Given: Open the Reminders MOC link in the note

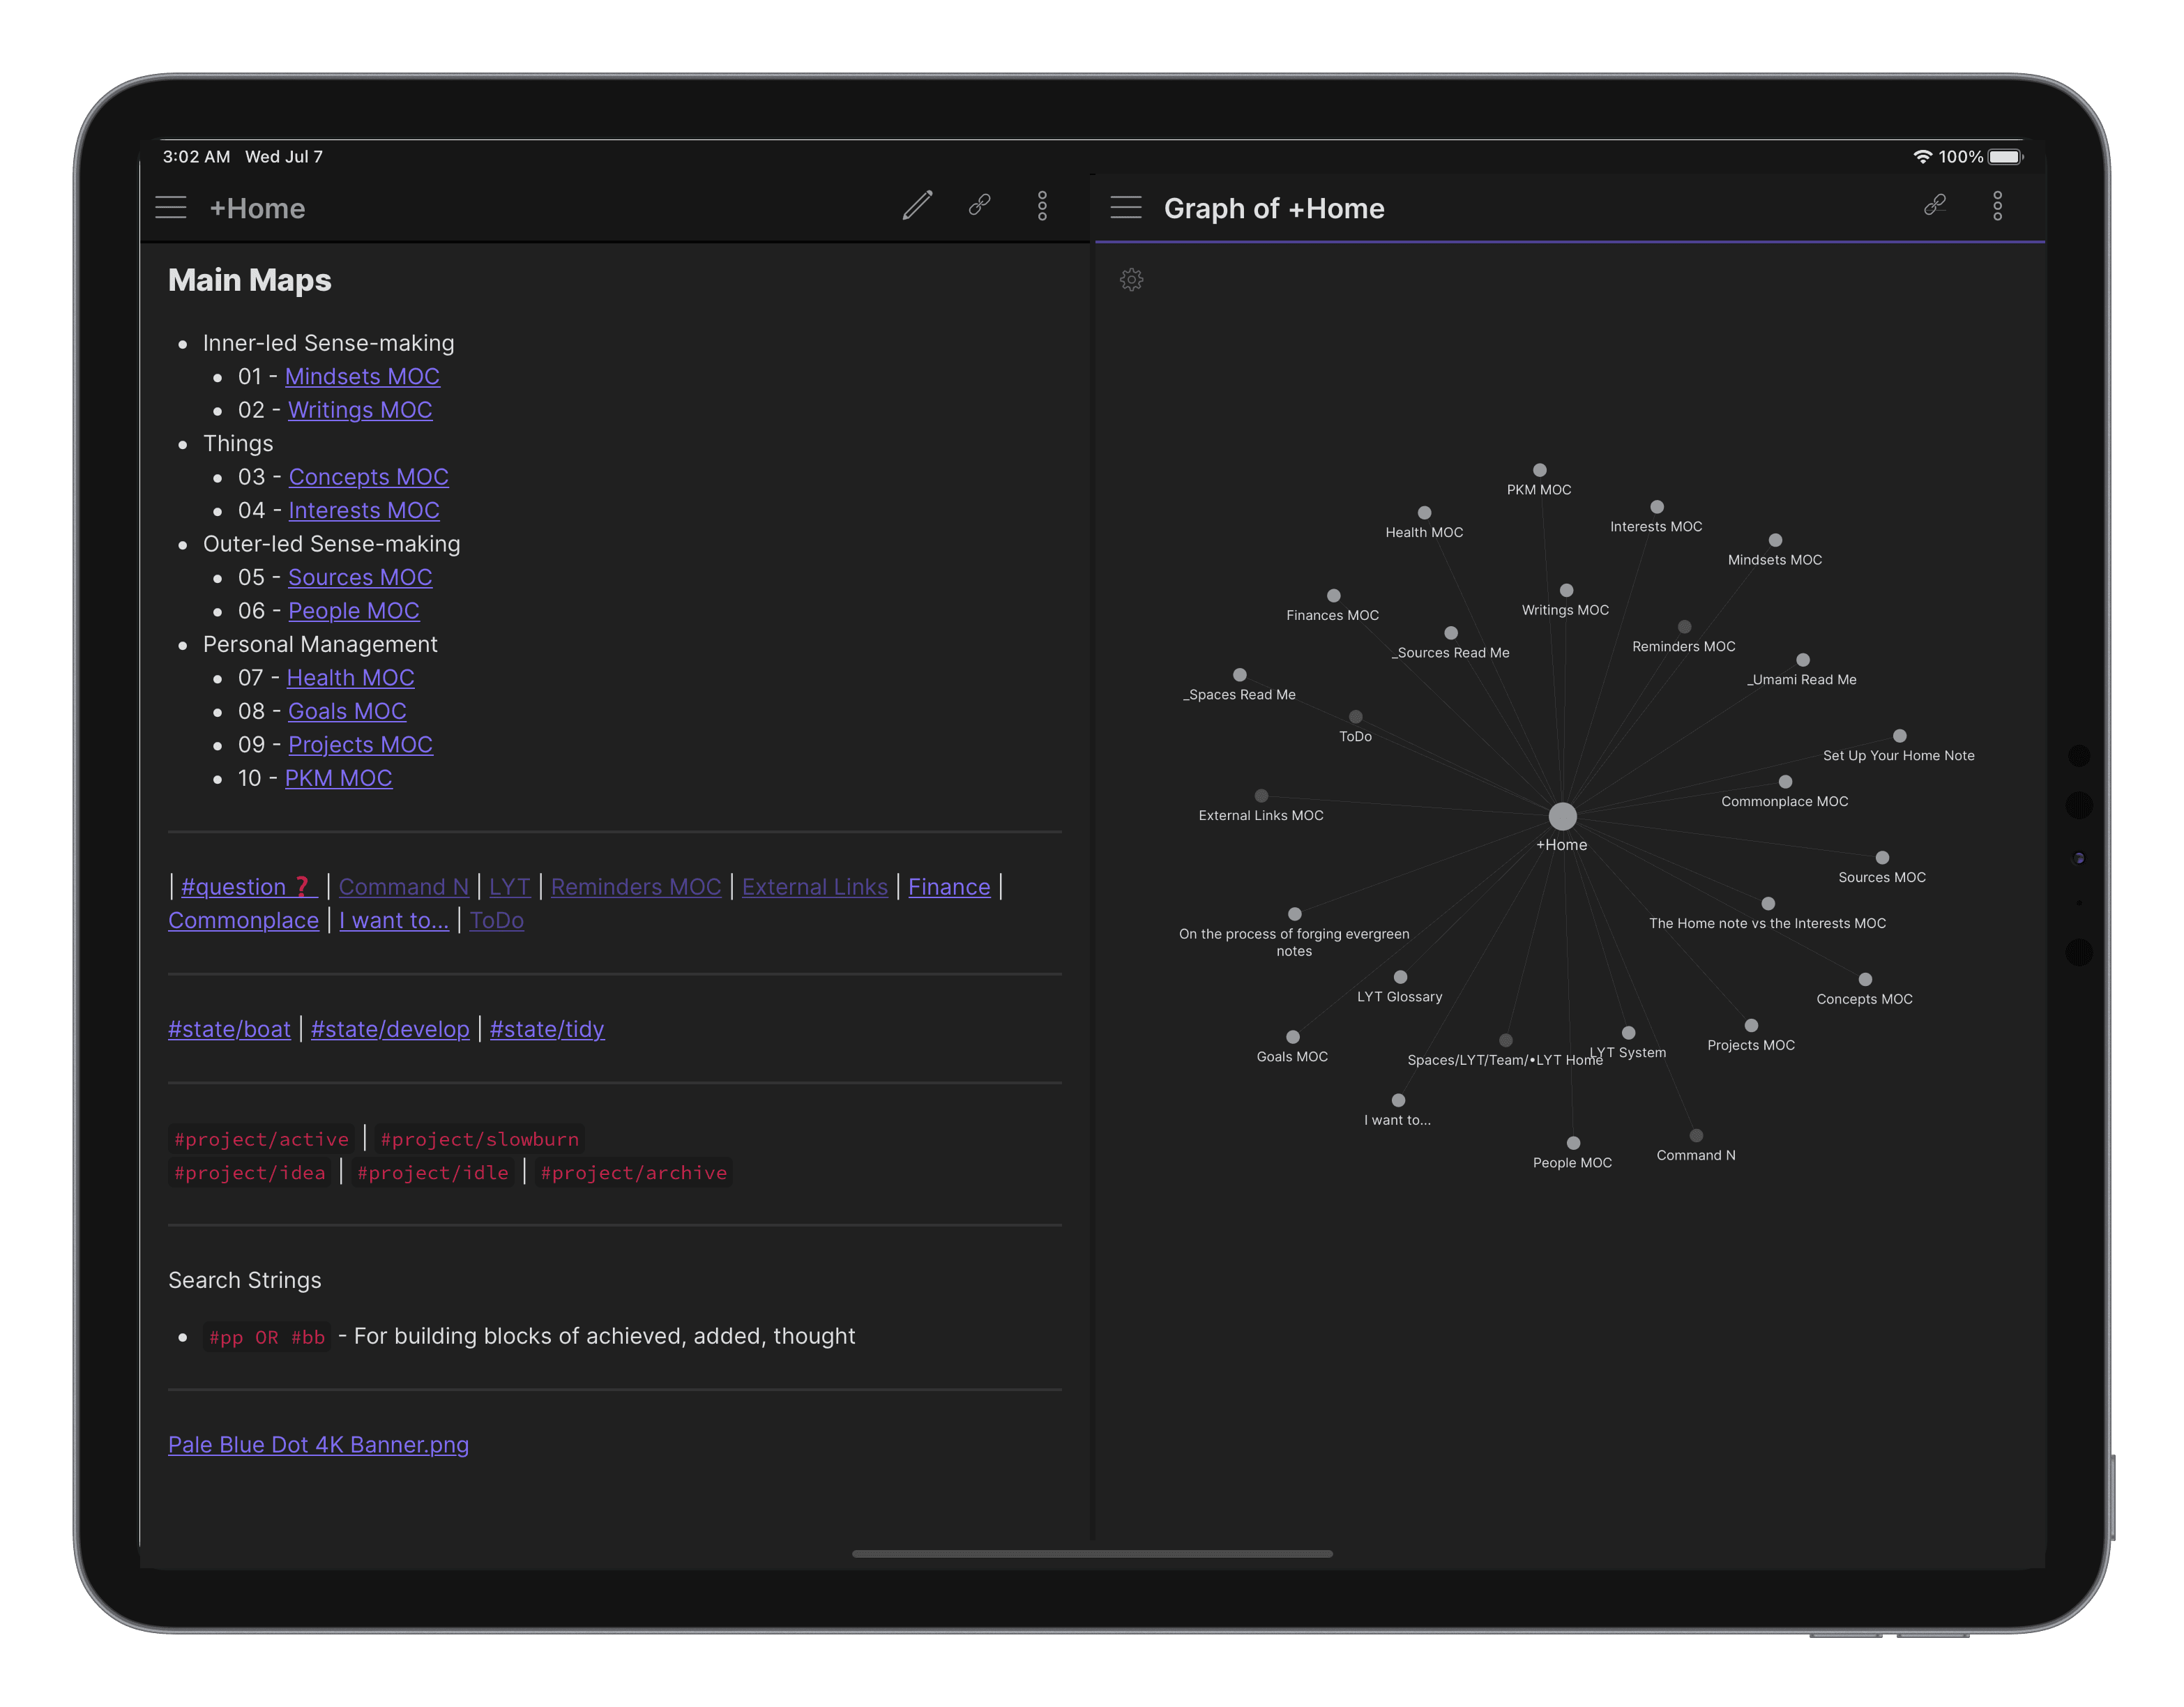Looking at the screenshot, I should click(636, 887).
